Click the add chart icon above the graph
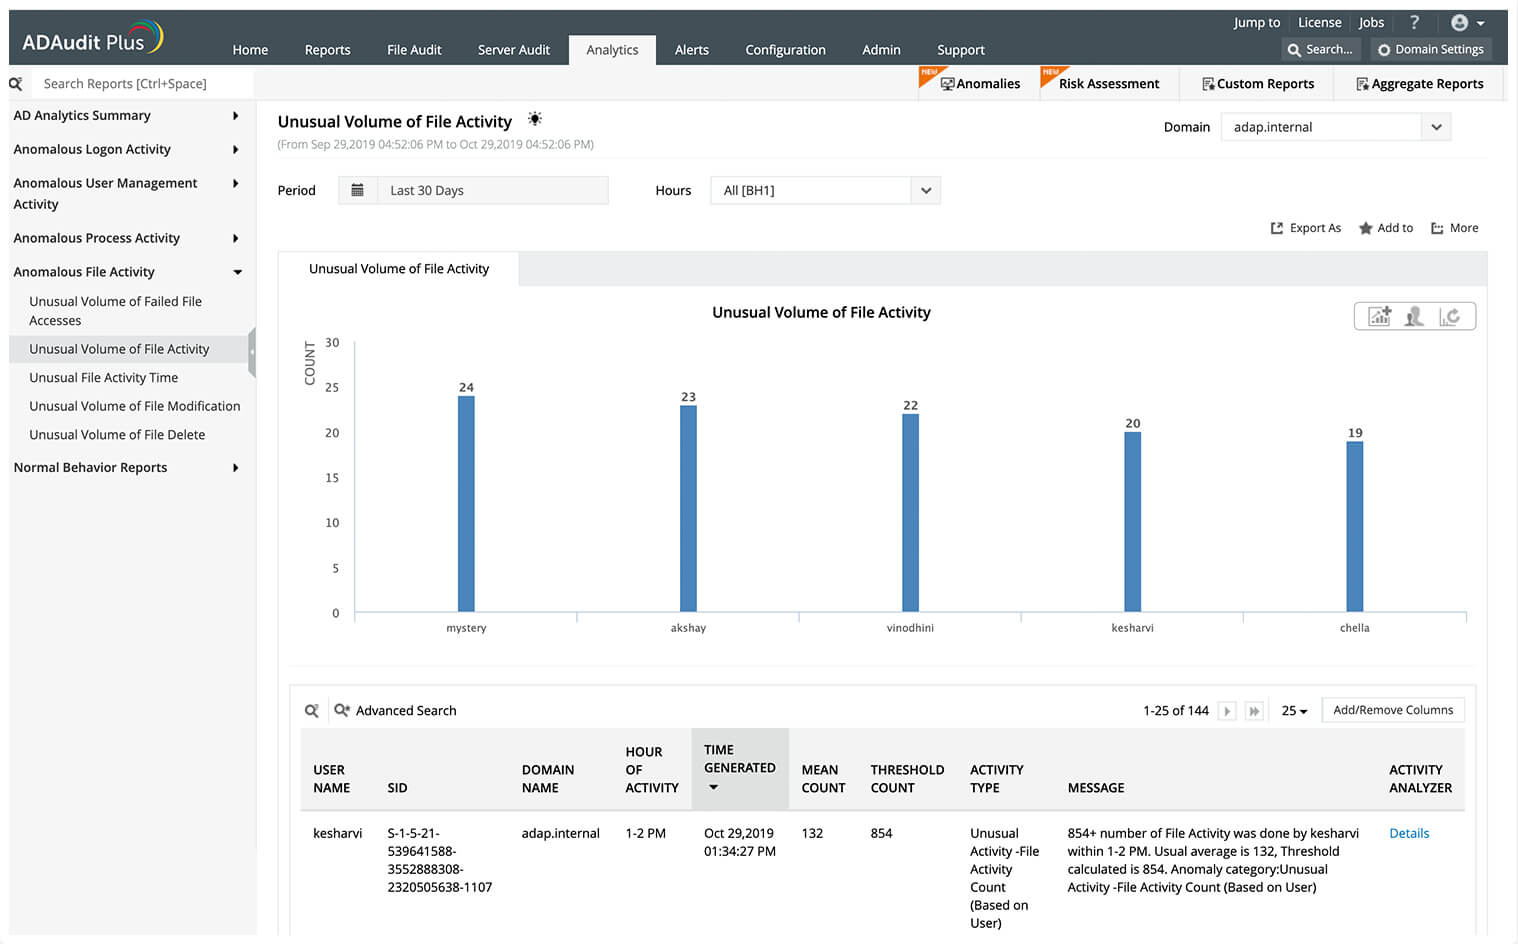Screen dimensions: 1518x944 (x=1380, y=315)
